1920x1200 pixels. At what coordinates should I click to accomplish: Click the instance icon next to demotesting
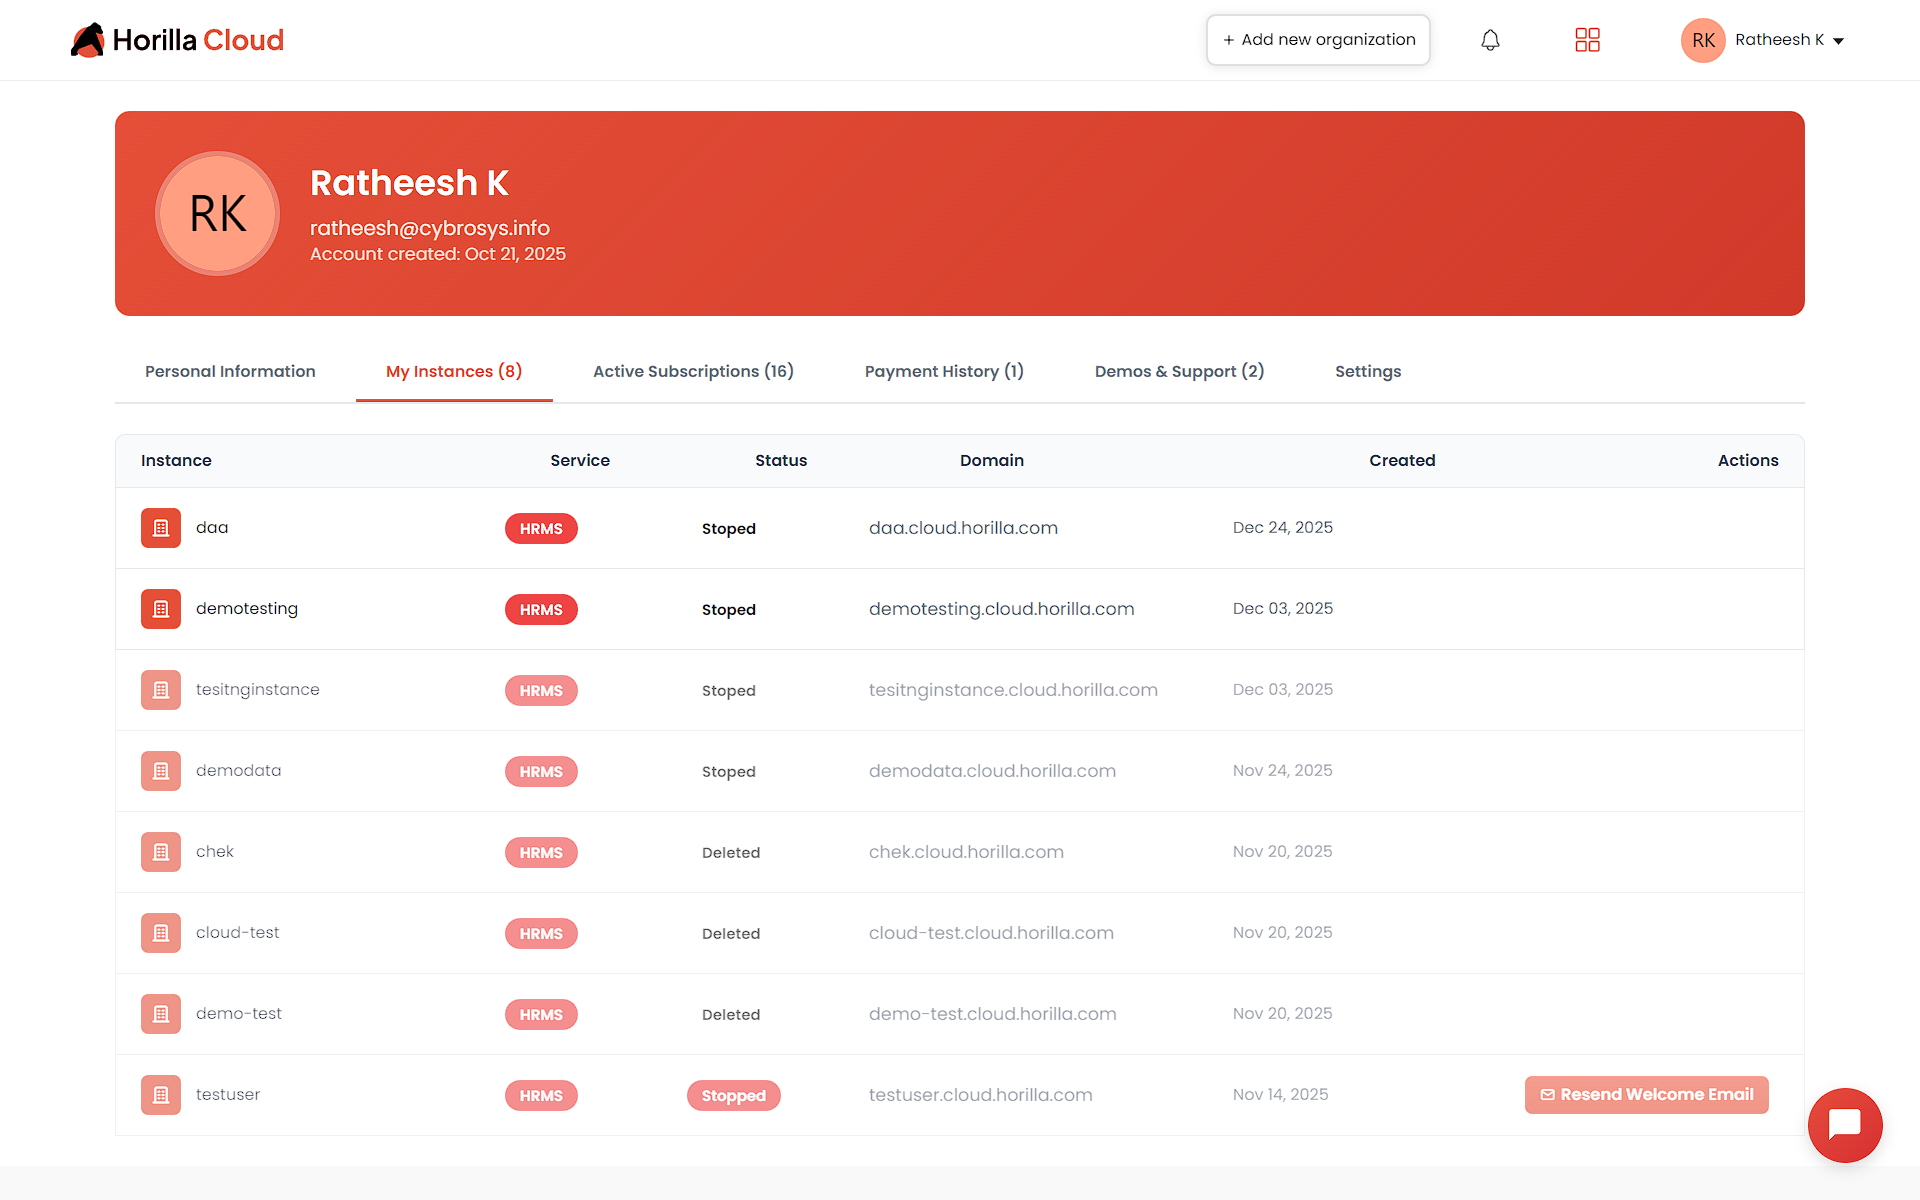click(x=160, y=608)
